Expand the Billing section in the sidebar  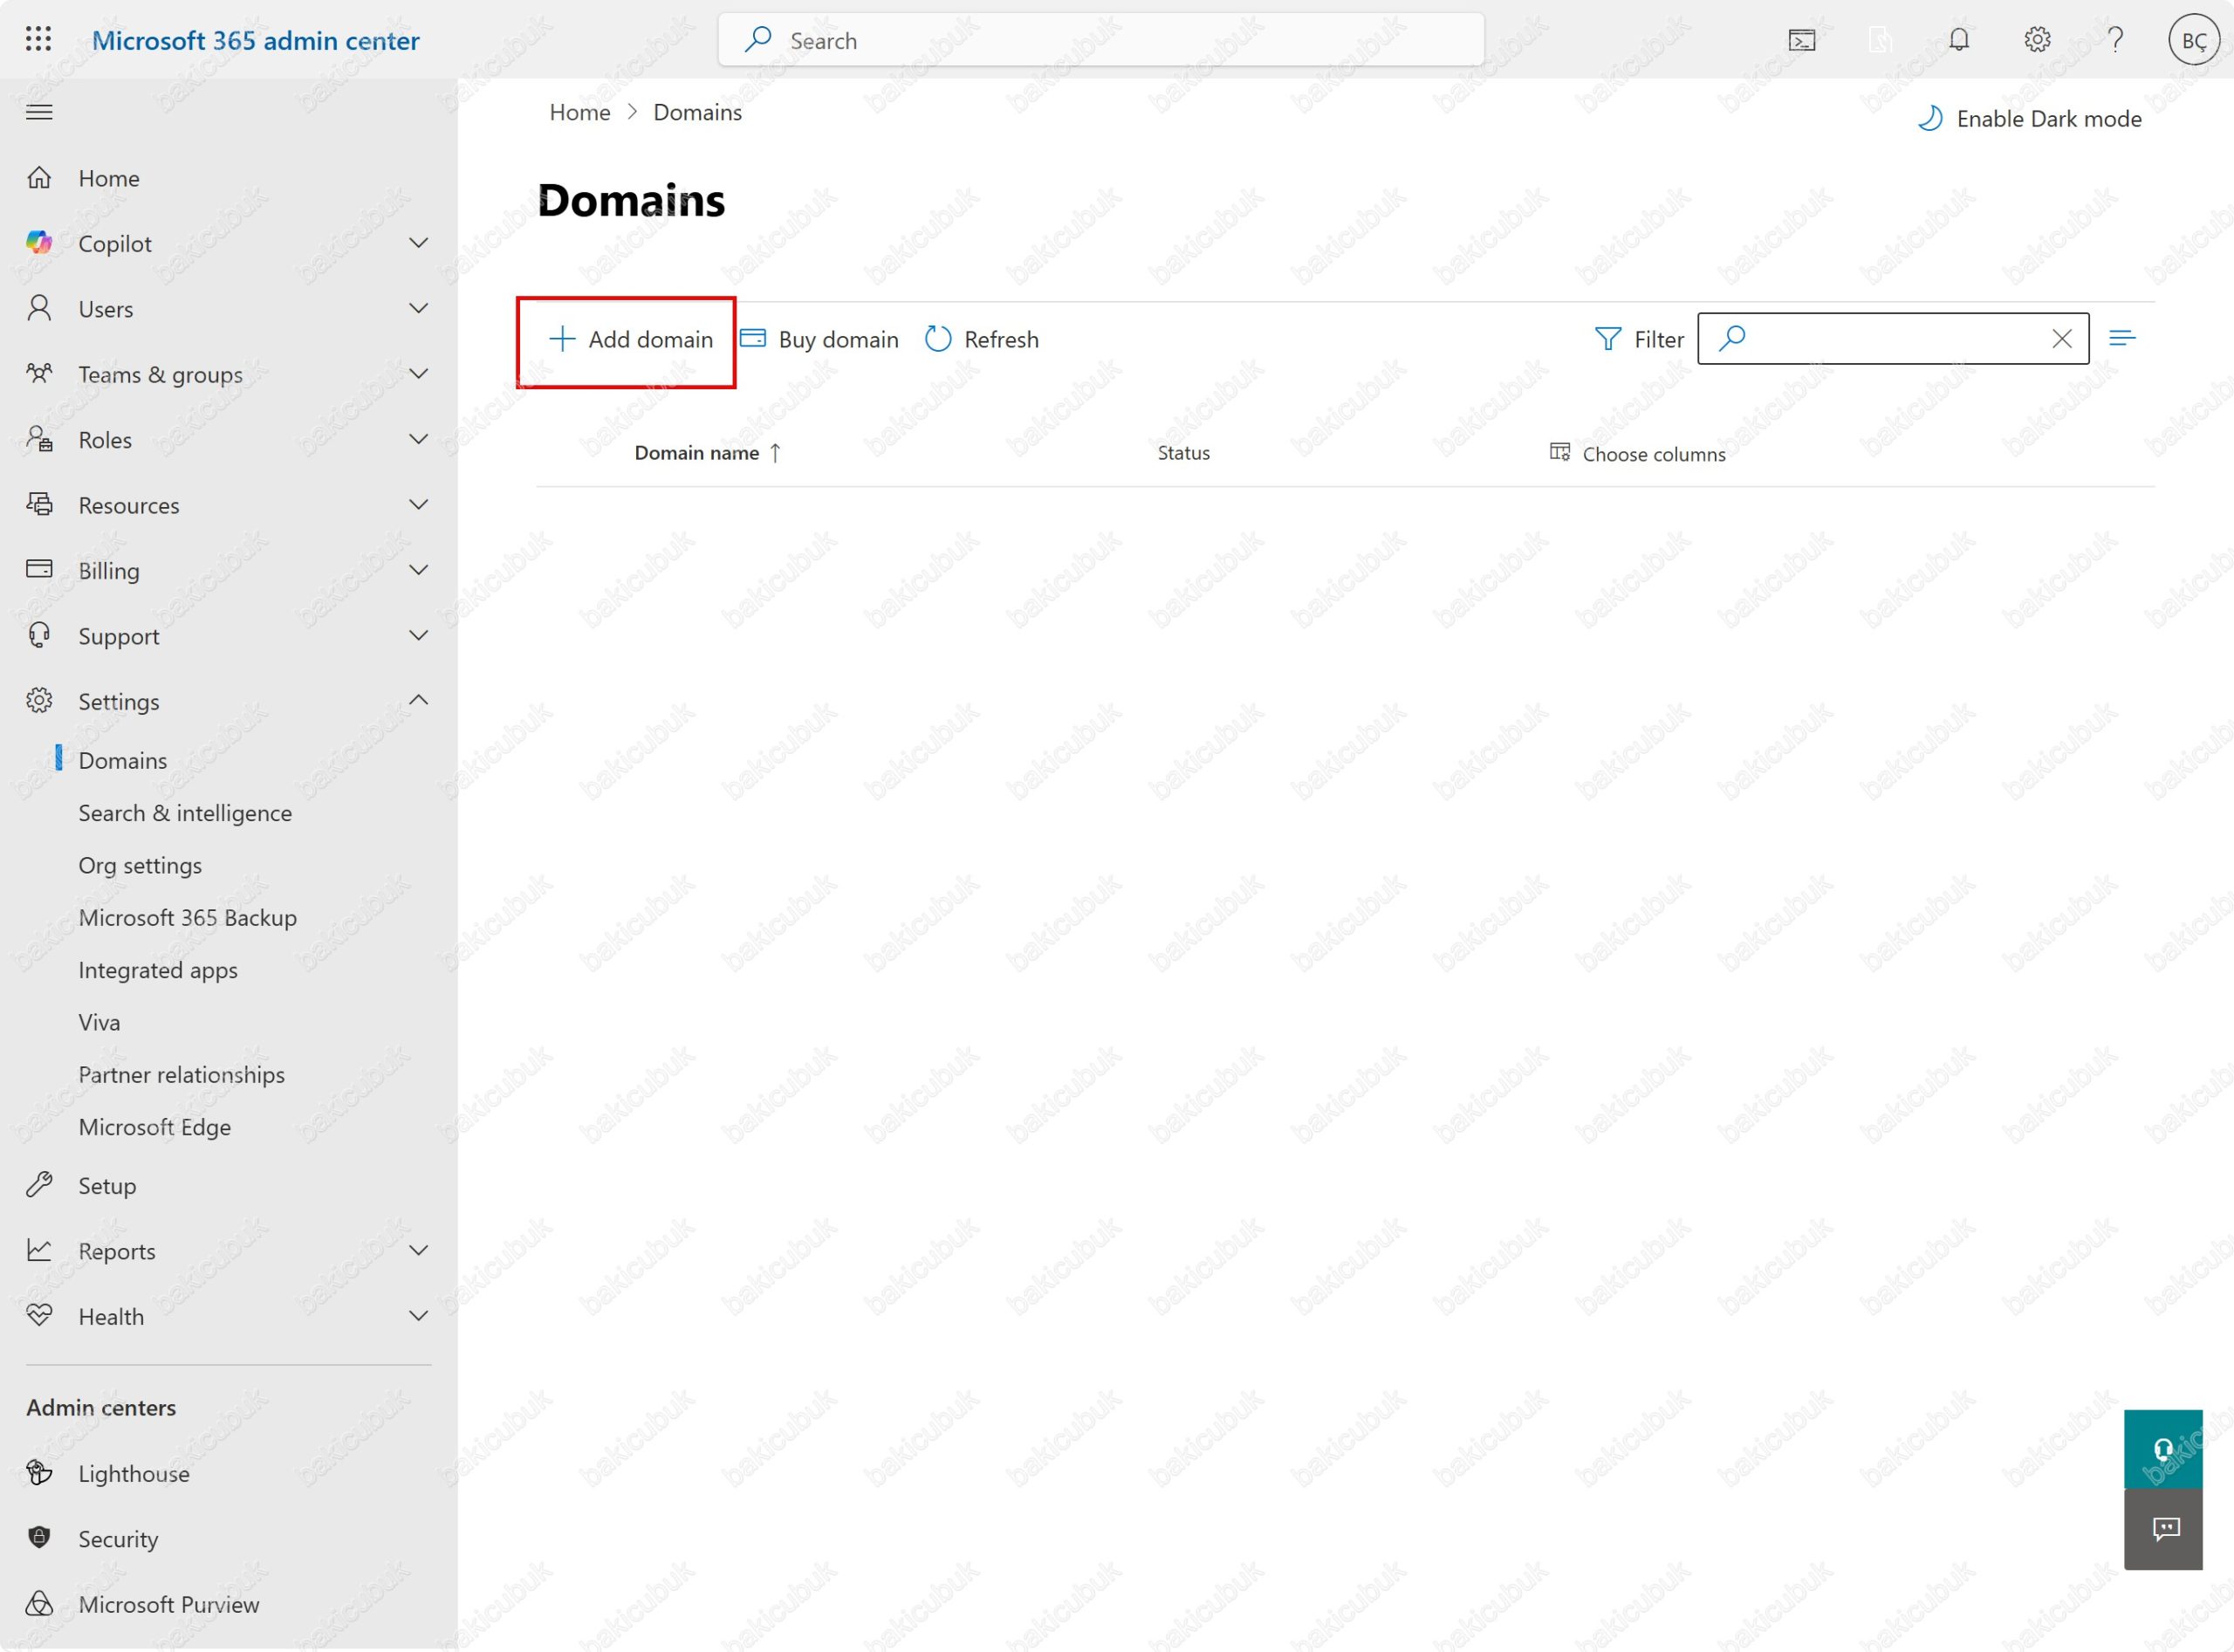tap(108, 571)
